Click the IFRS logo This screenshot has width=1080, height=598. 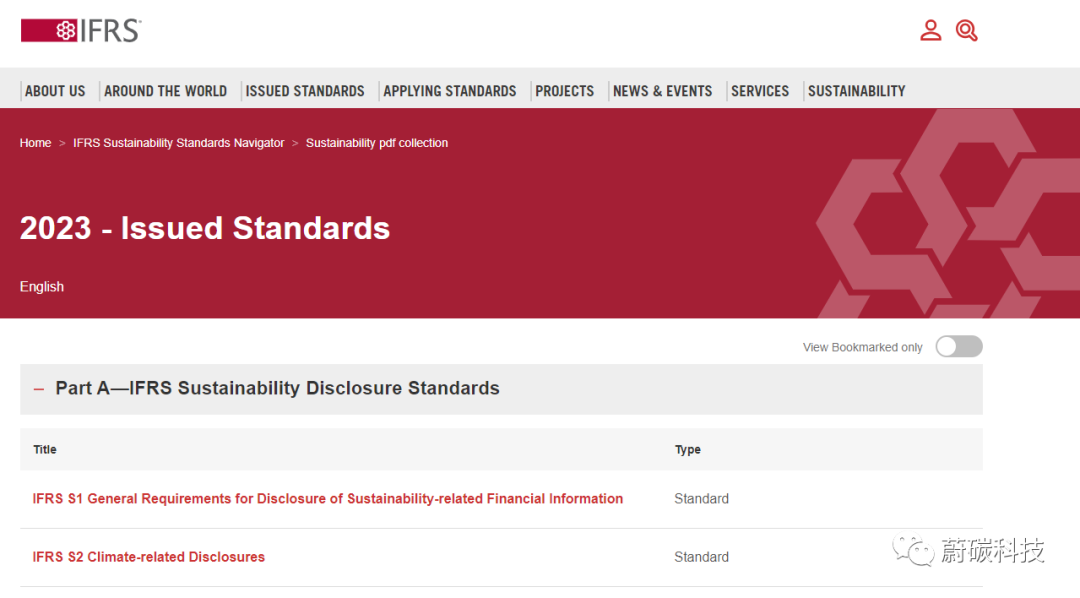(x=81, y=31)
